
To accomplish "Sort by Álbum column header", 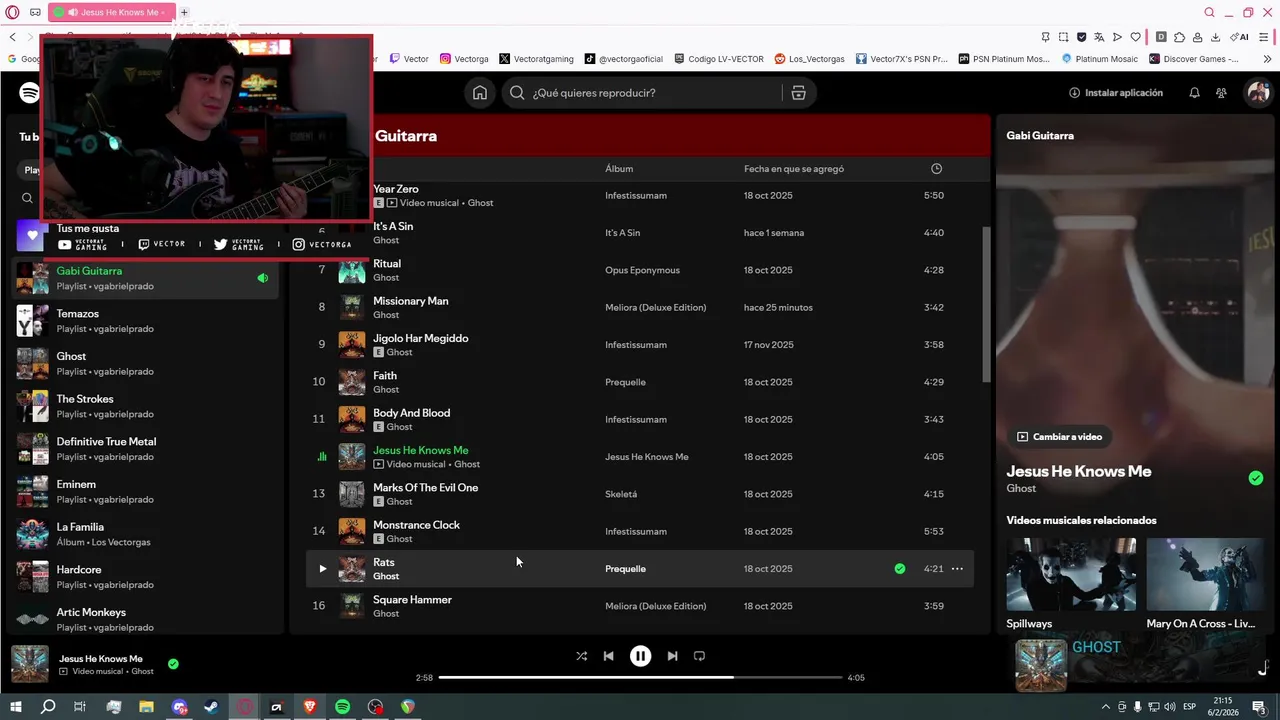I will click(x=619, y=169).
